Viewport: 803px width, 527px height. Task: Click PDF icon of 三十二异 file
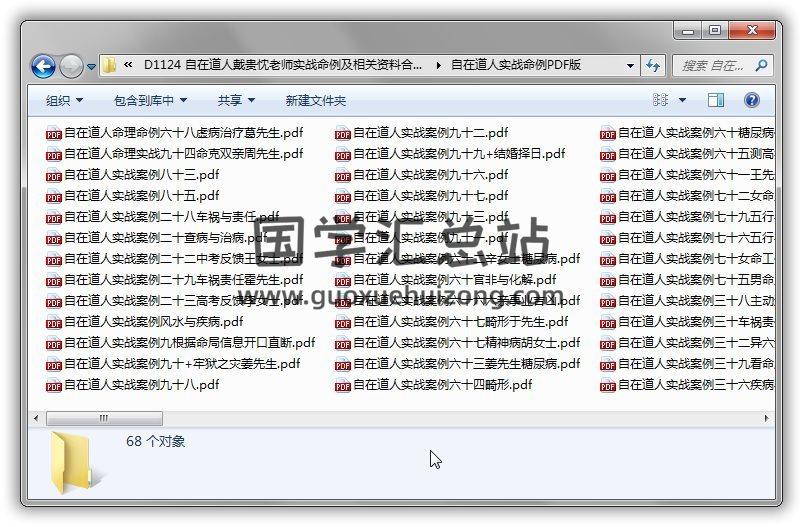607,344
